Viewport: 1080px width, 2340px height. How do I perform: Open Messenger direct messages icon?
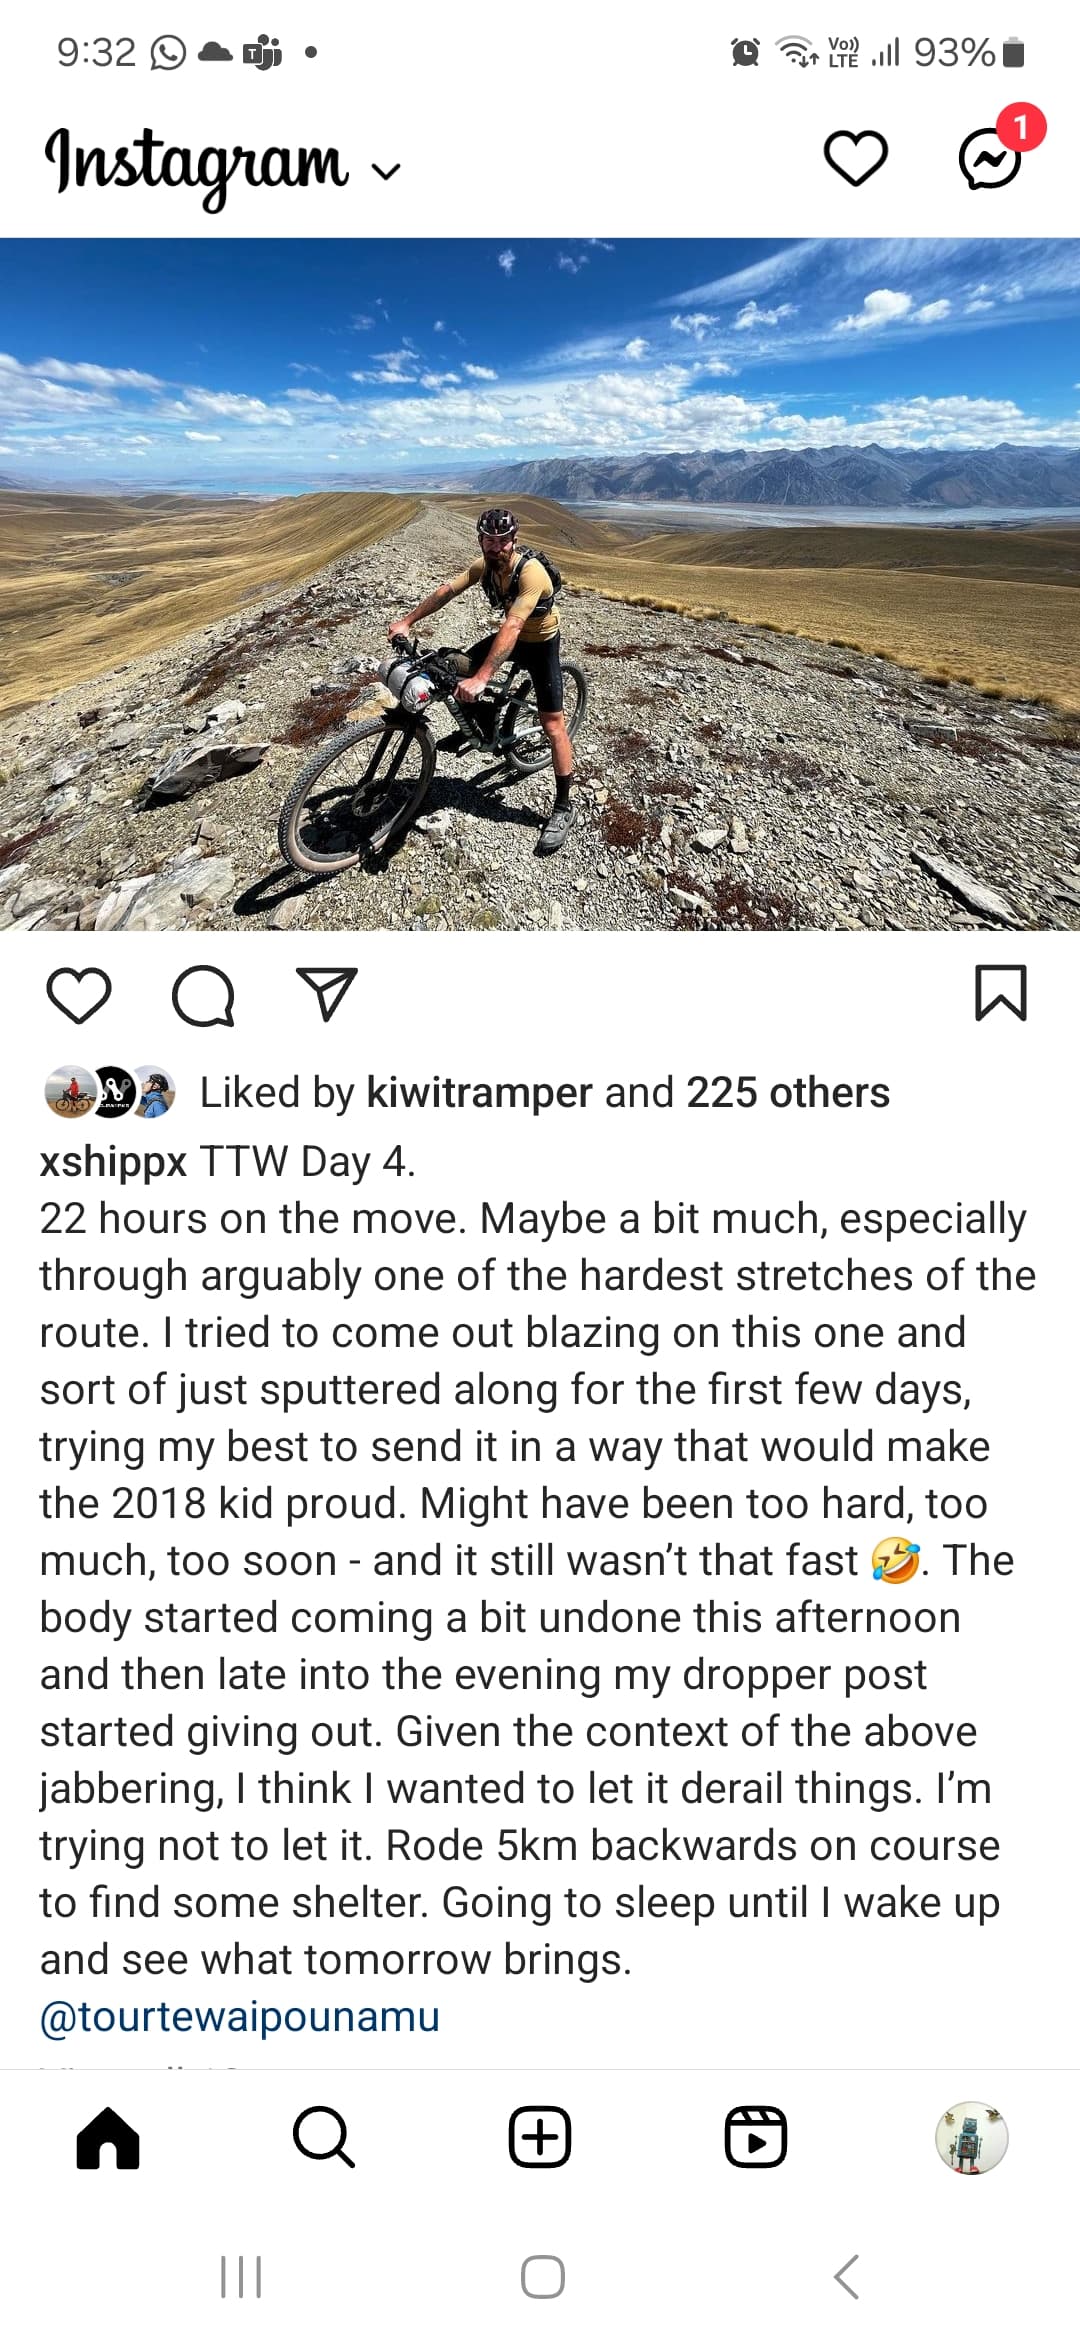[x=990, y=159]
